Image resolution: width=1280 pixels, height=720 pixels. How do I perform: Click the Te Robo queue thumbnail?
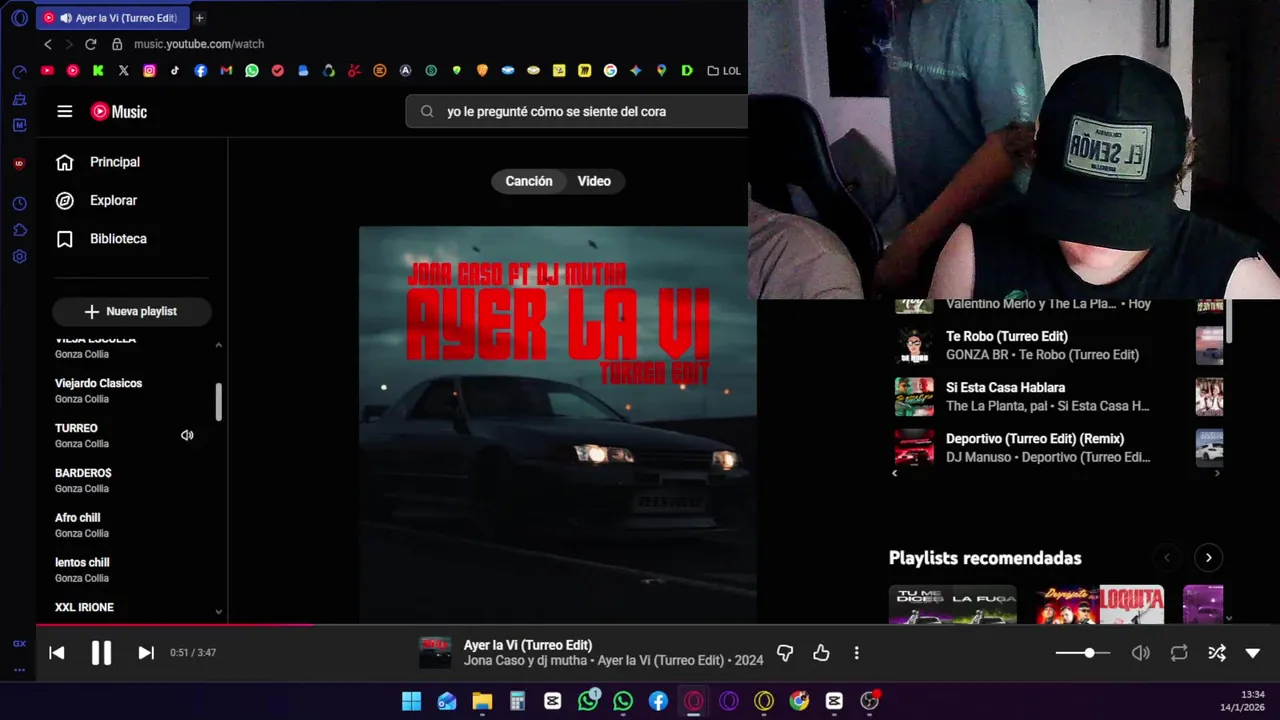point(914,346)
